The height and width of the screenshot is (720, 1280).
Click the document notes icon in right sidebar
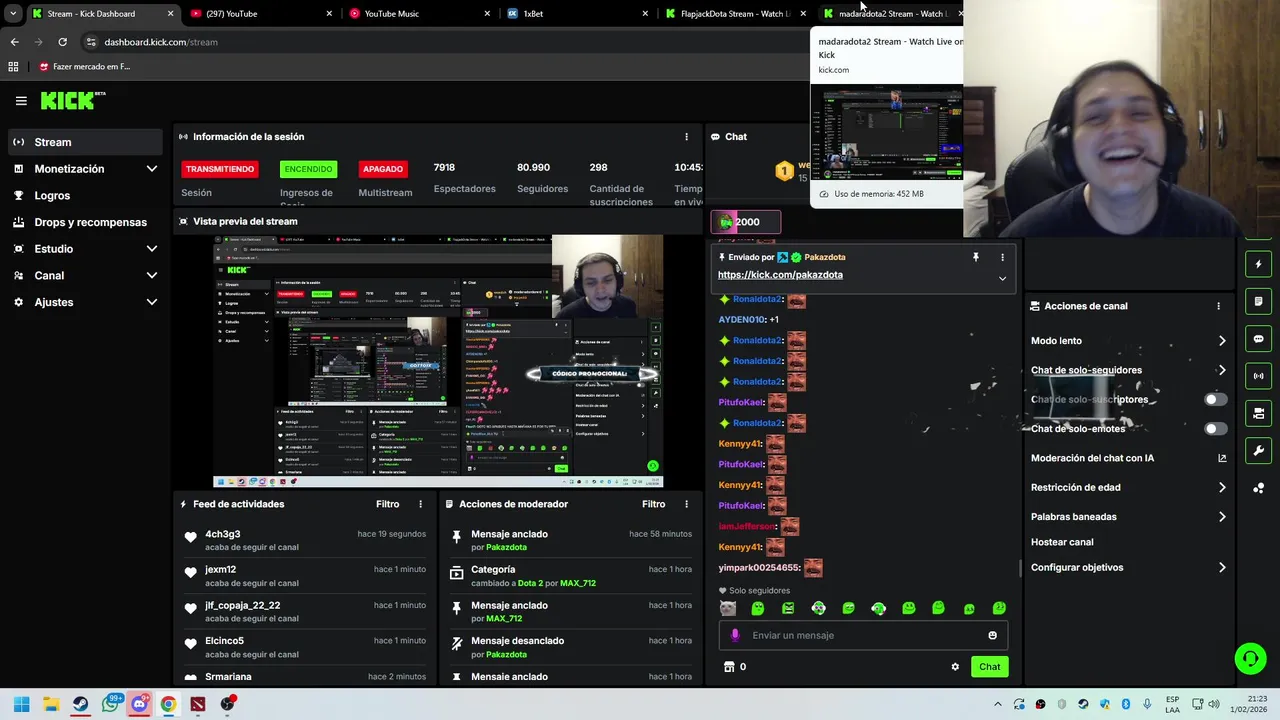[1258, 301]
